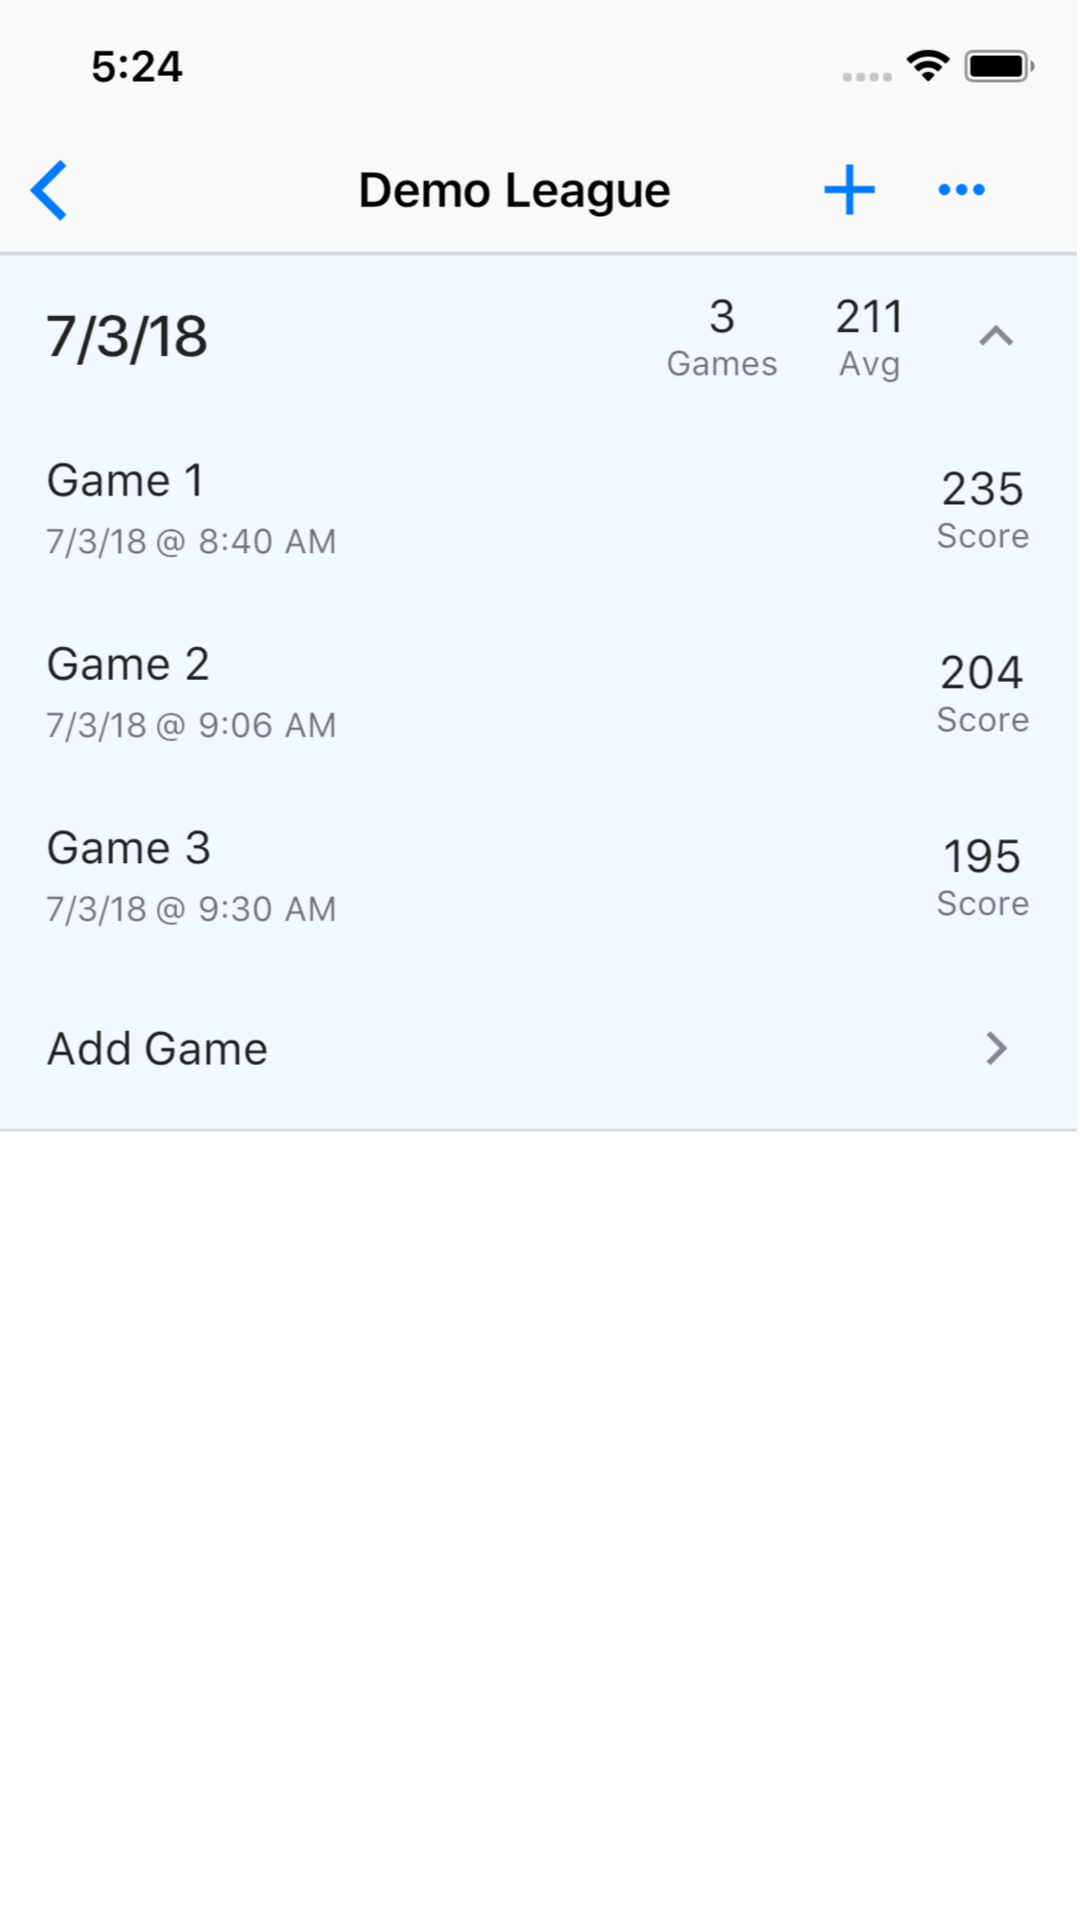
Task: Tap the Demo League title
Action: tap(514, 190)
